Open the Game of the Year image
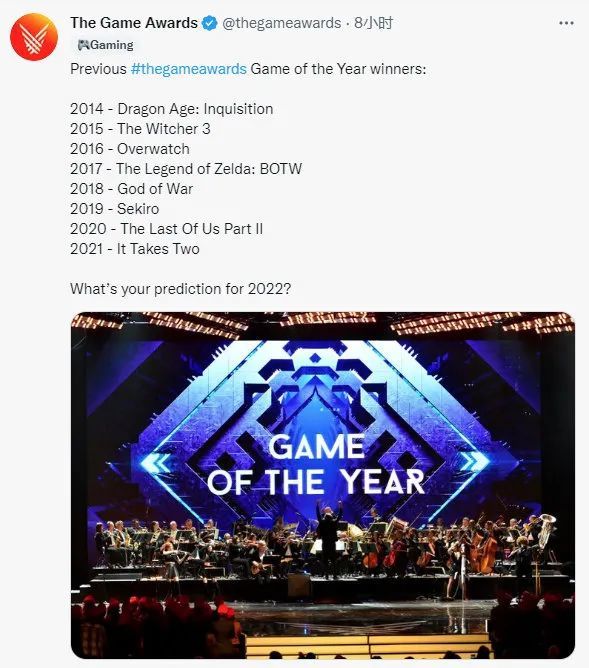Image resolution: width=589 pixels, height=668 pixels. coord(323,485)
